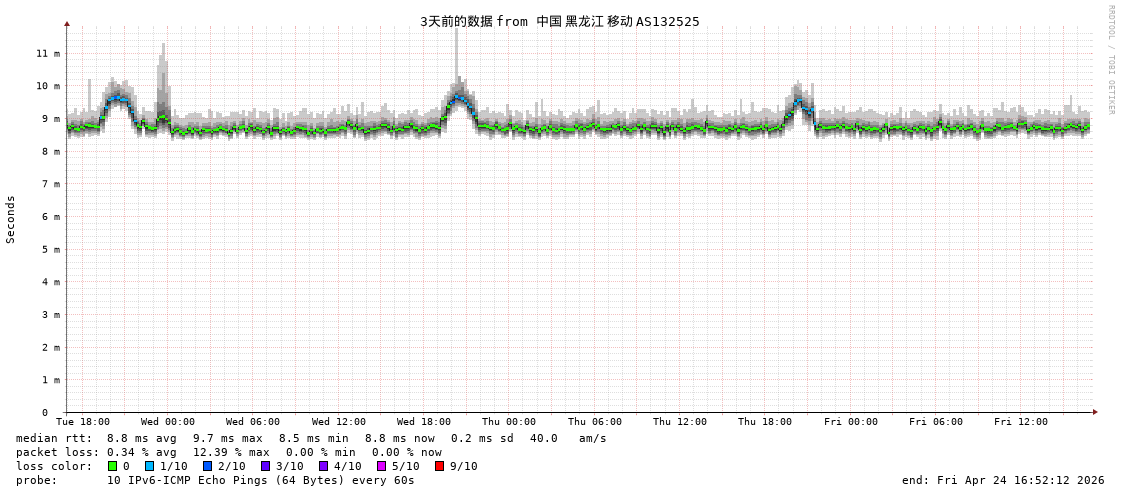Click the 11 m y-axis label
This screenshot has height=494, width=1121.
pyautogui.click(x=48, y=53)
